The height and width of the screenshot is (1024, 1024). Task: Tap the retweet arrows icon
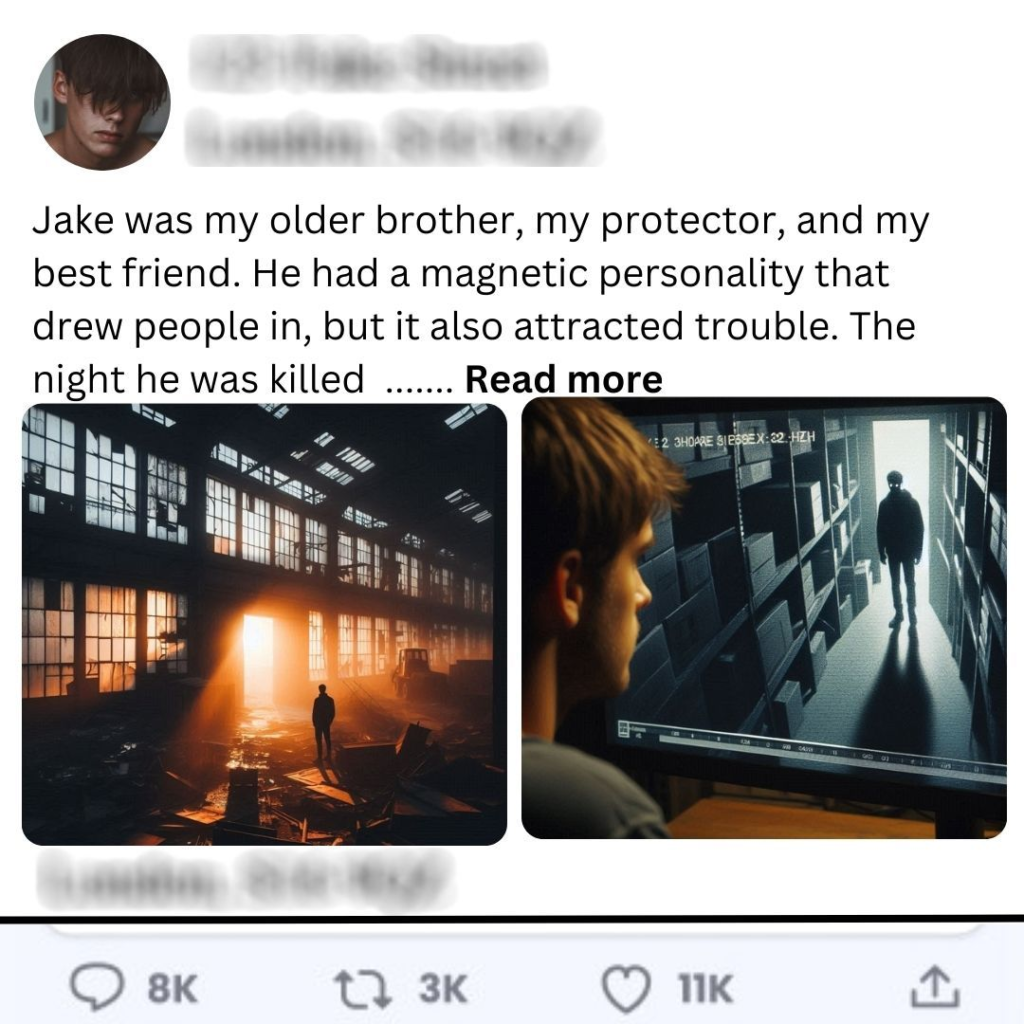pos(363,989)
